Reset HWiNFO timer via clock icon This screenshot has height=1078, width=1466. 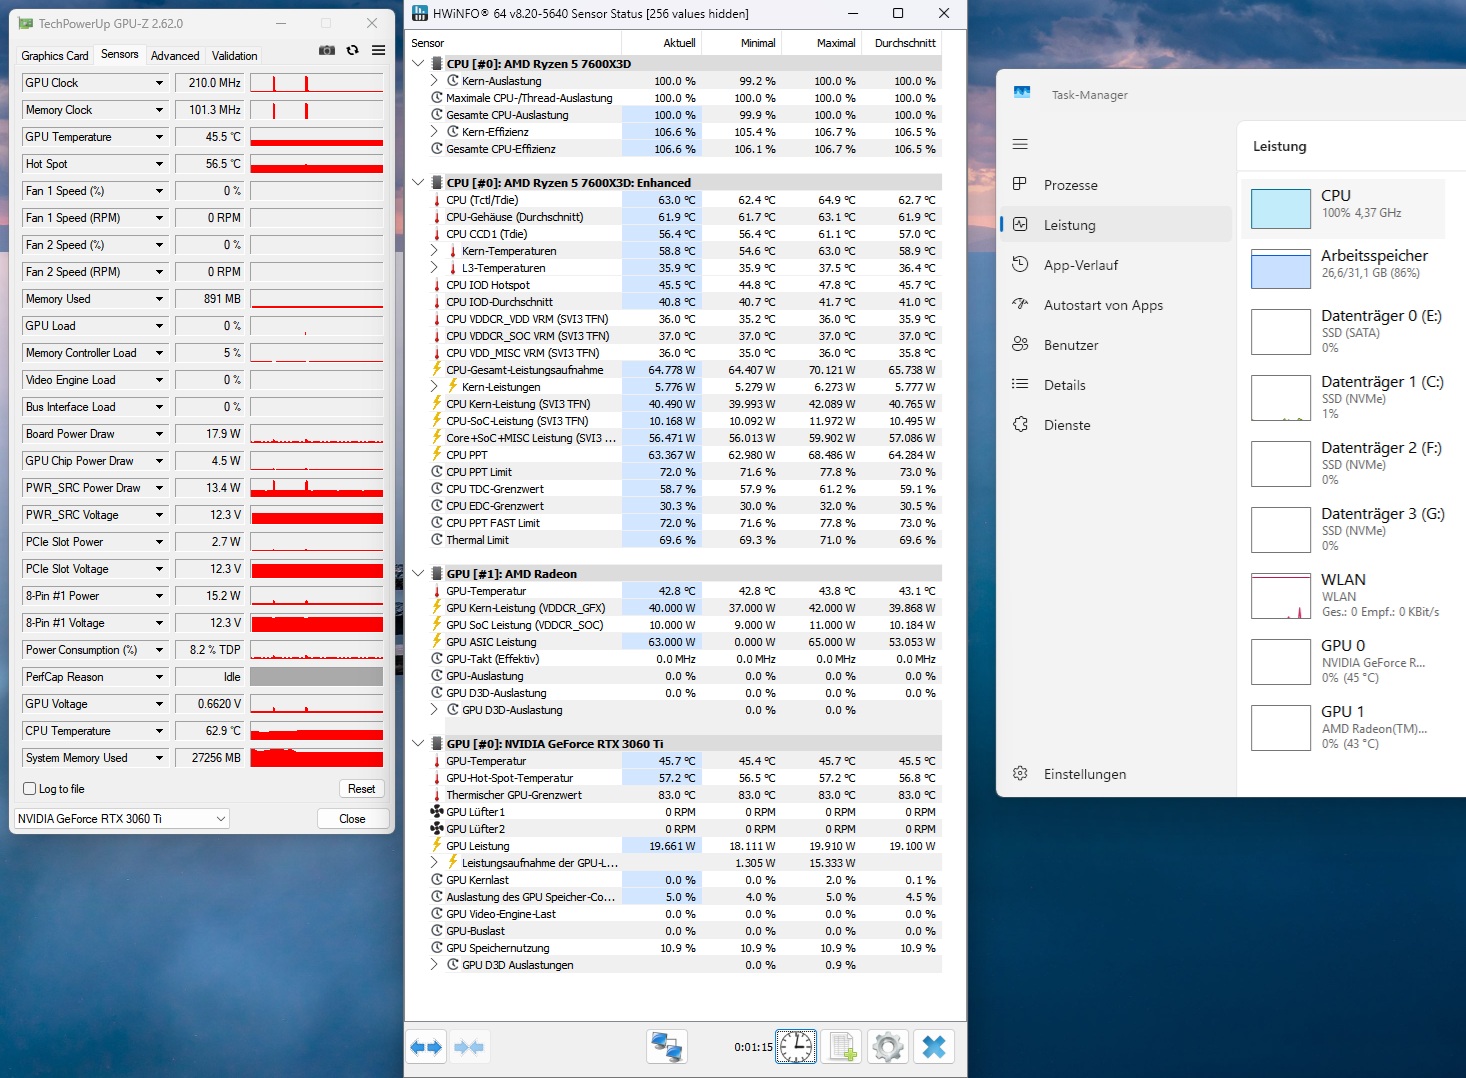coord(796,1047)
